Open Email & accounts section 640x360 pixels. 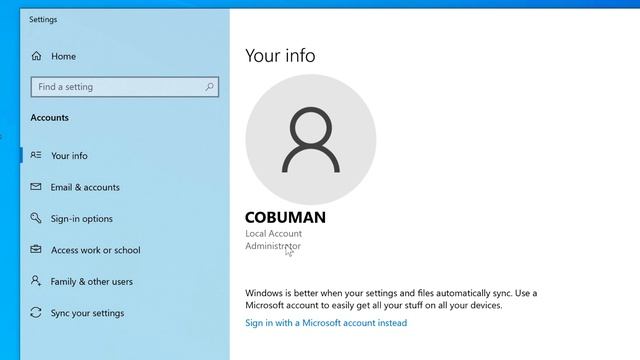85,187
